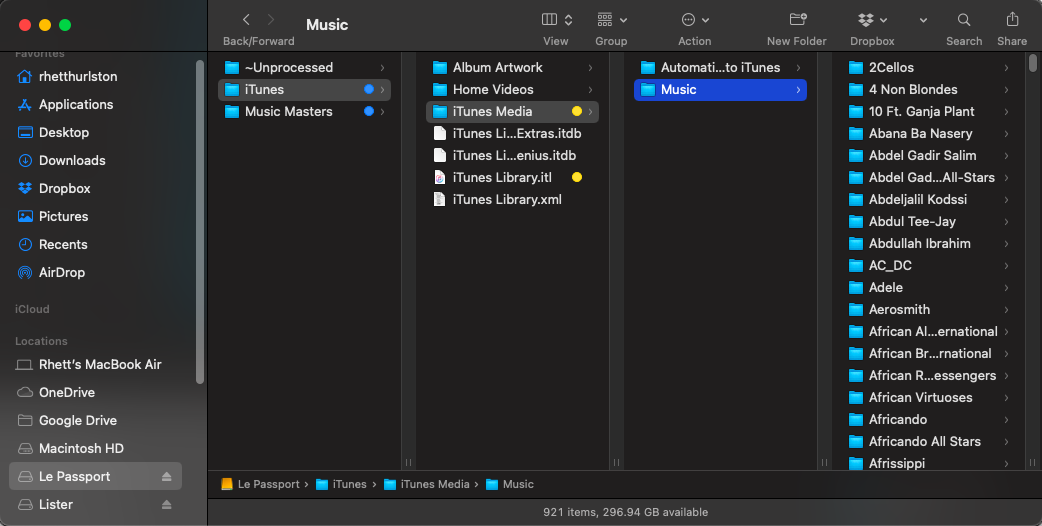Open Group dropdown arrow
This screenshot has height=526, width=1042.
(623, 21)
